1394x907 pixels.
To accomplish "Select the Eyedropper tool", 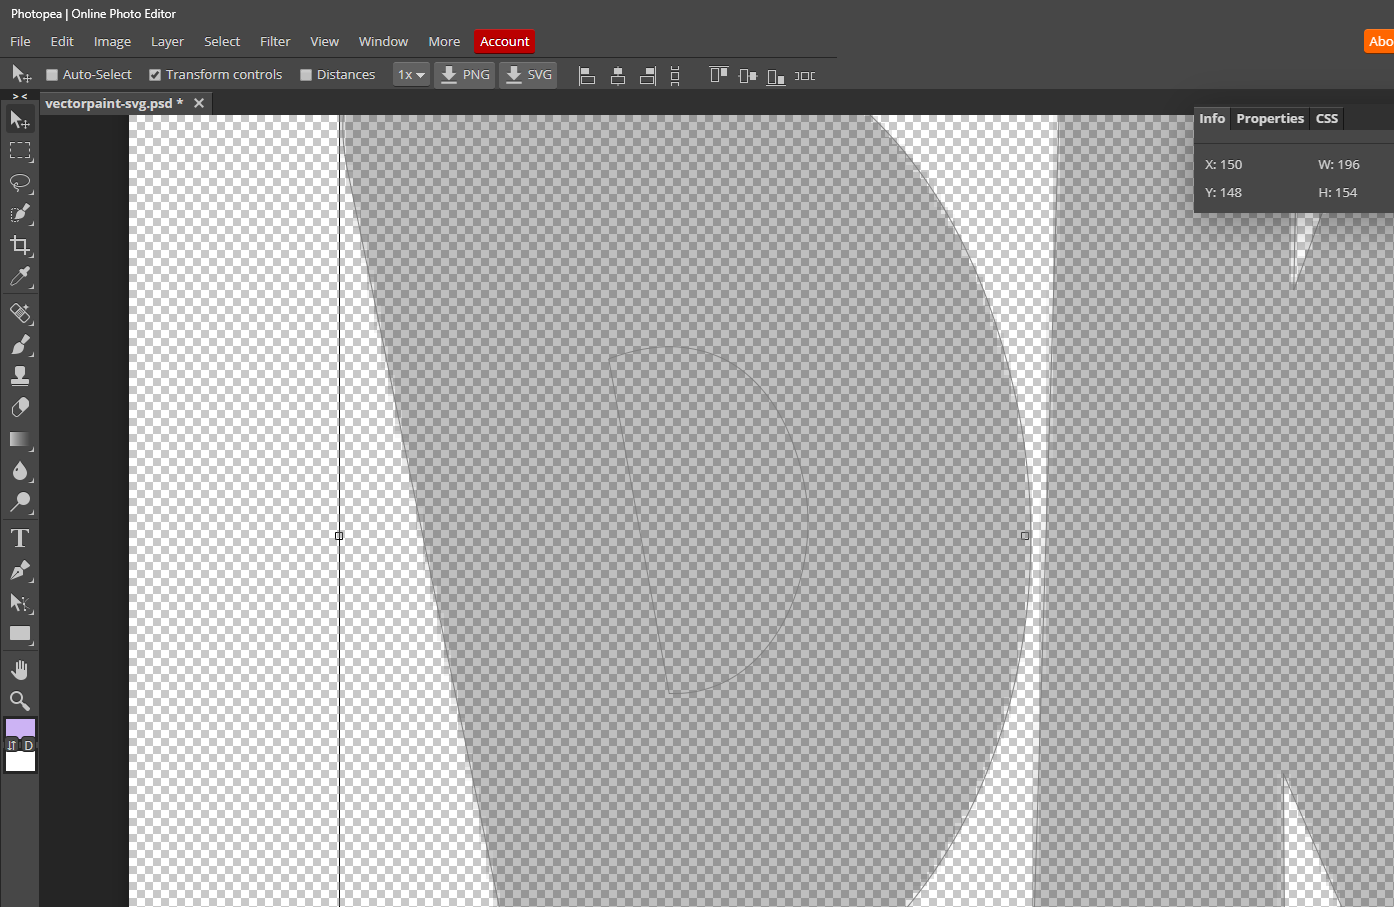I will [x=20, y=277].
